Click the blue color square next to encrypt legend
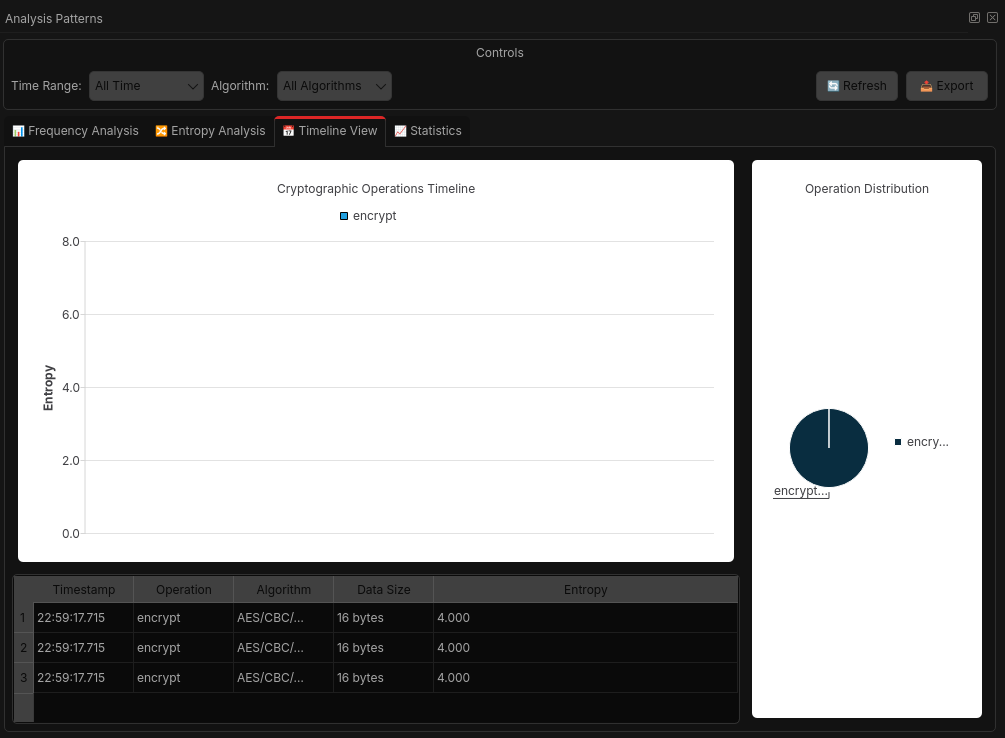The height and width of the screenshot is (738, 1005). (343, 215)
